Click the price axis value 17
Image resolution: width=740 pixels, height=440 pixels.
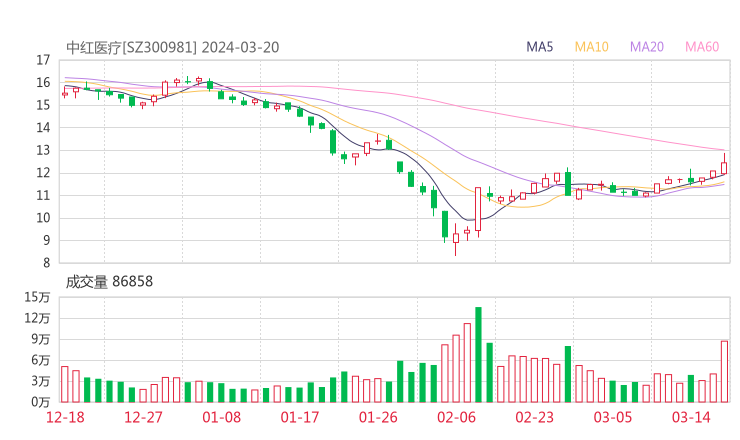point(43,60)
